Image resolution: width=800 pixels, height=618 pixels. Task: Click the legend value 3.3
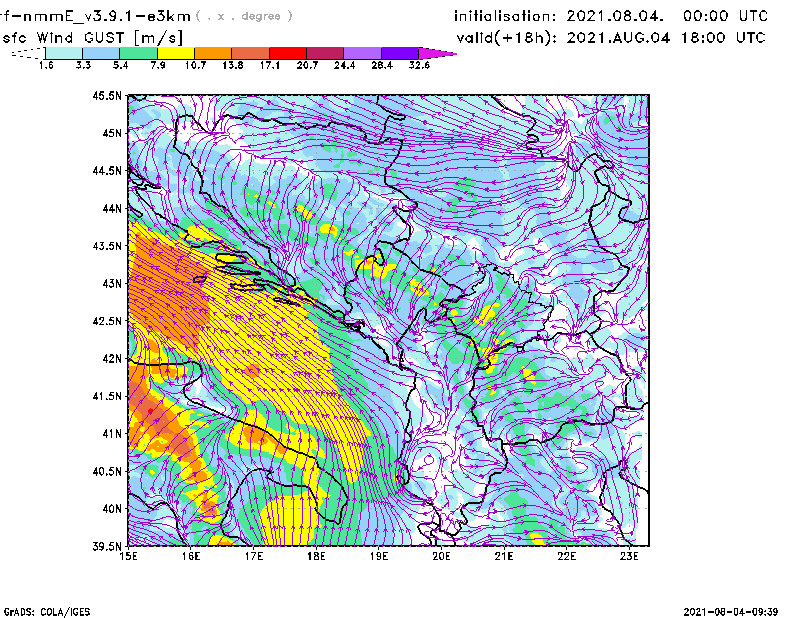83,65
